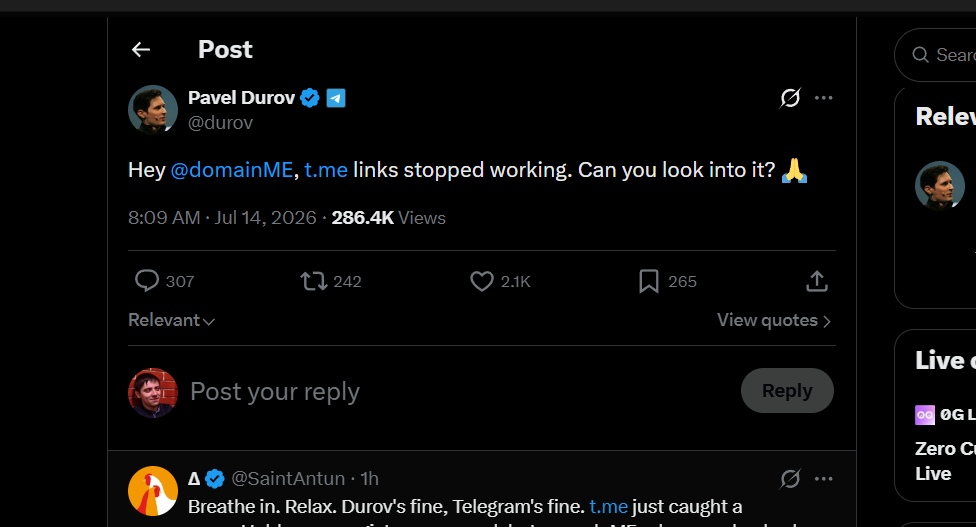
Task: Open the @domainME mention link
Action: tap(232, 170)
